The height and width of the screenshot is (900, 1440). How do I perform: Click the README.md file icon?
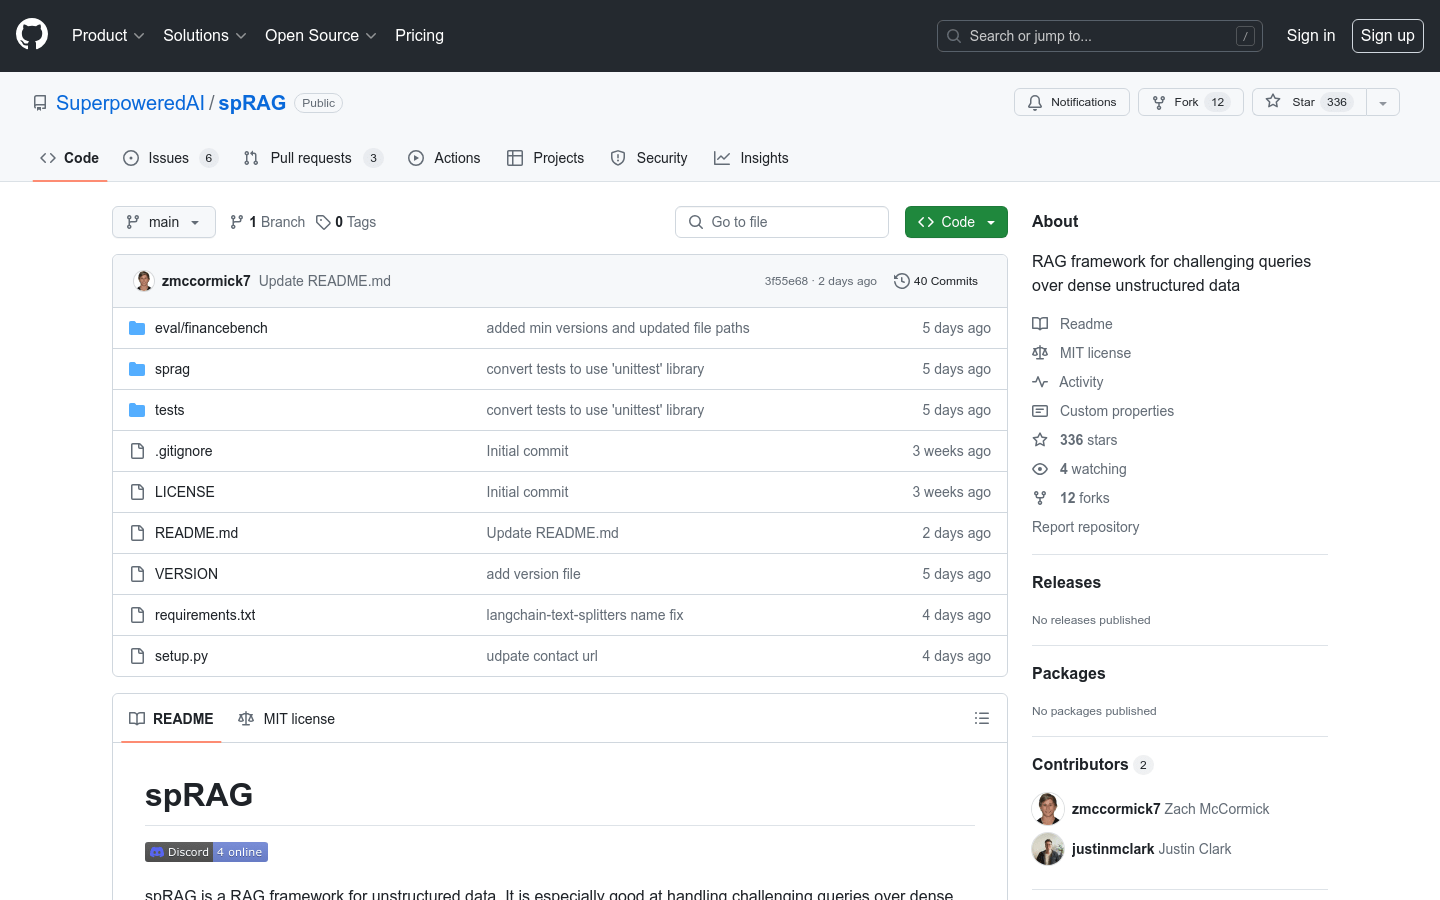pos(137,533)
